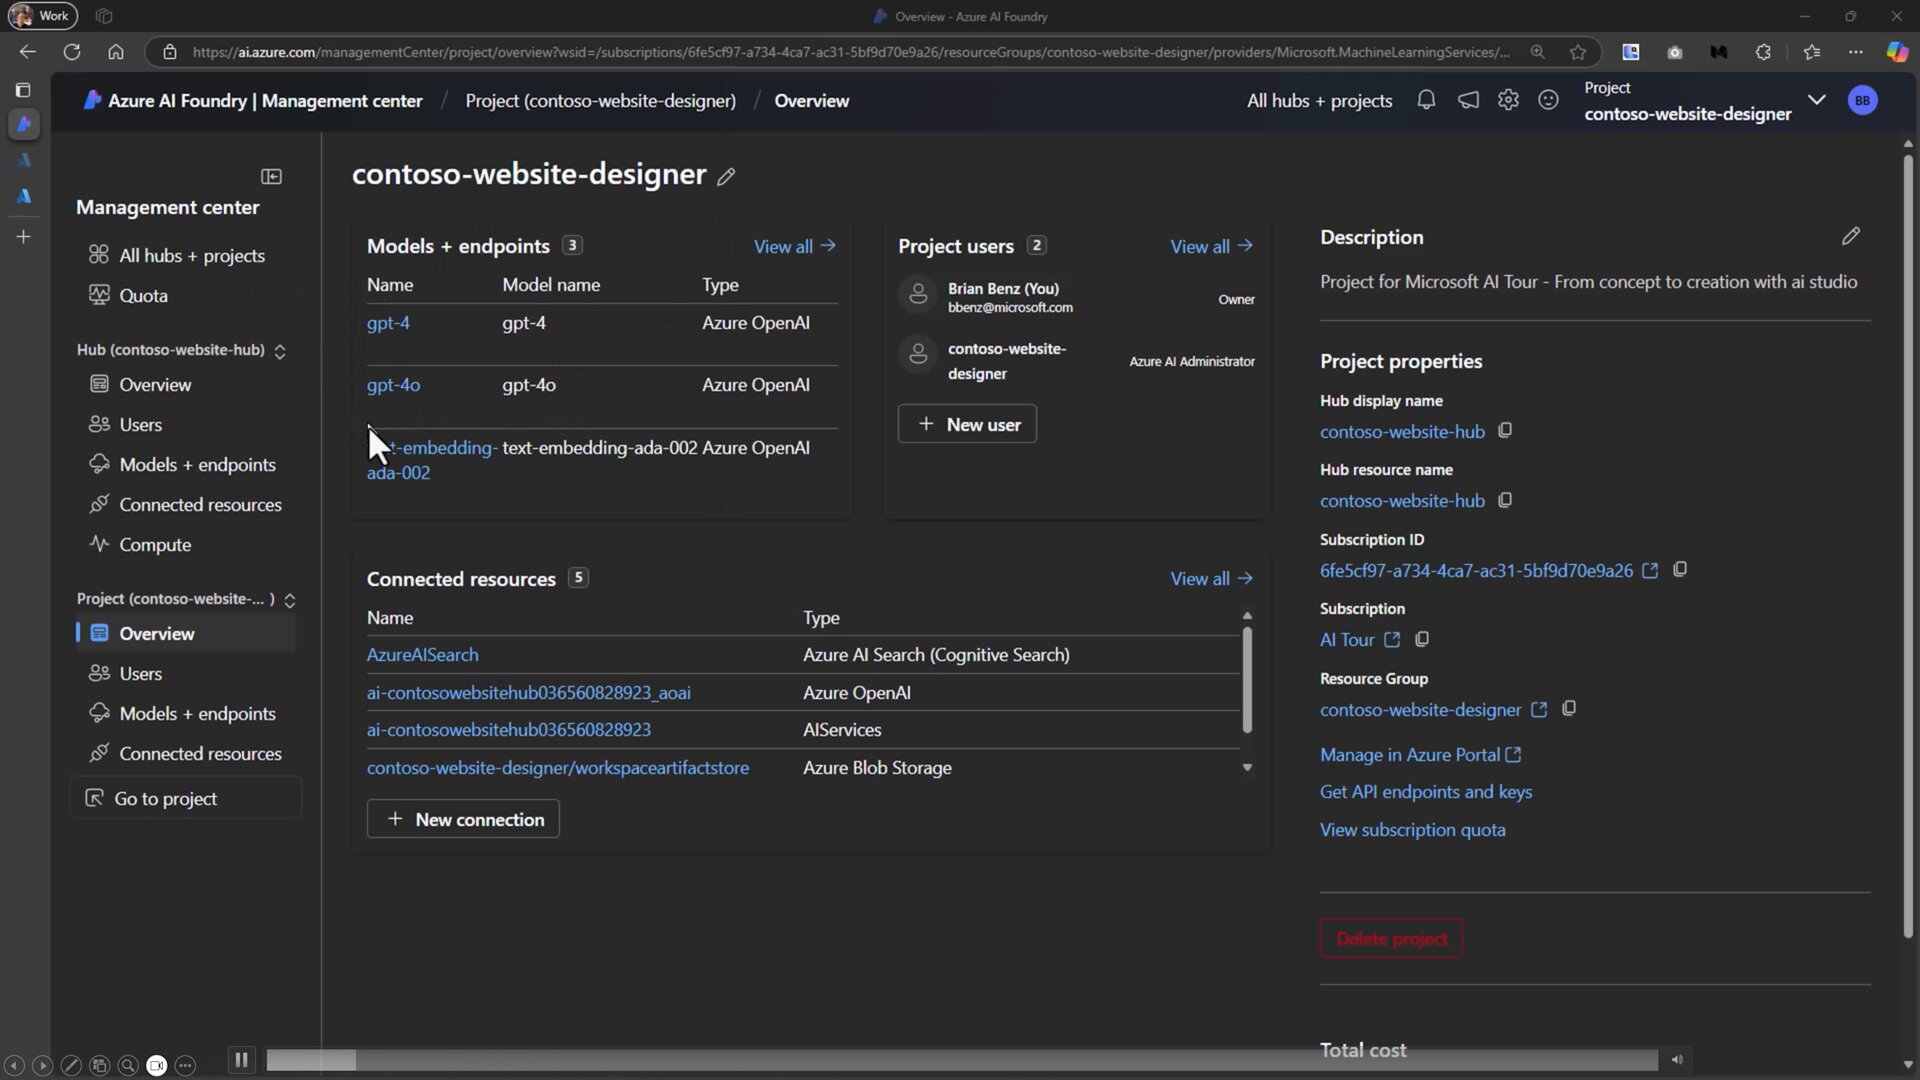
Task: Select the Overview breadcrumb item
Action: point(810,100)
